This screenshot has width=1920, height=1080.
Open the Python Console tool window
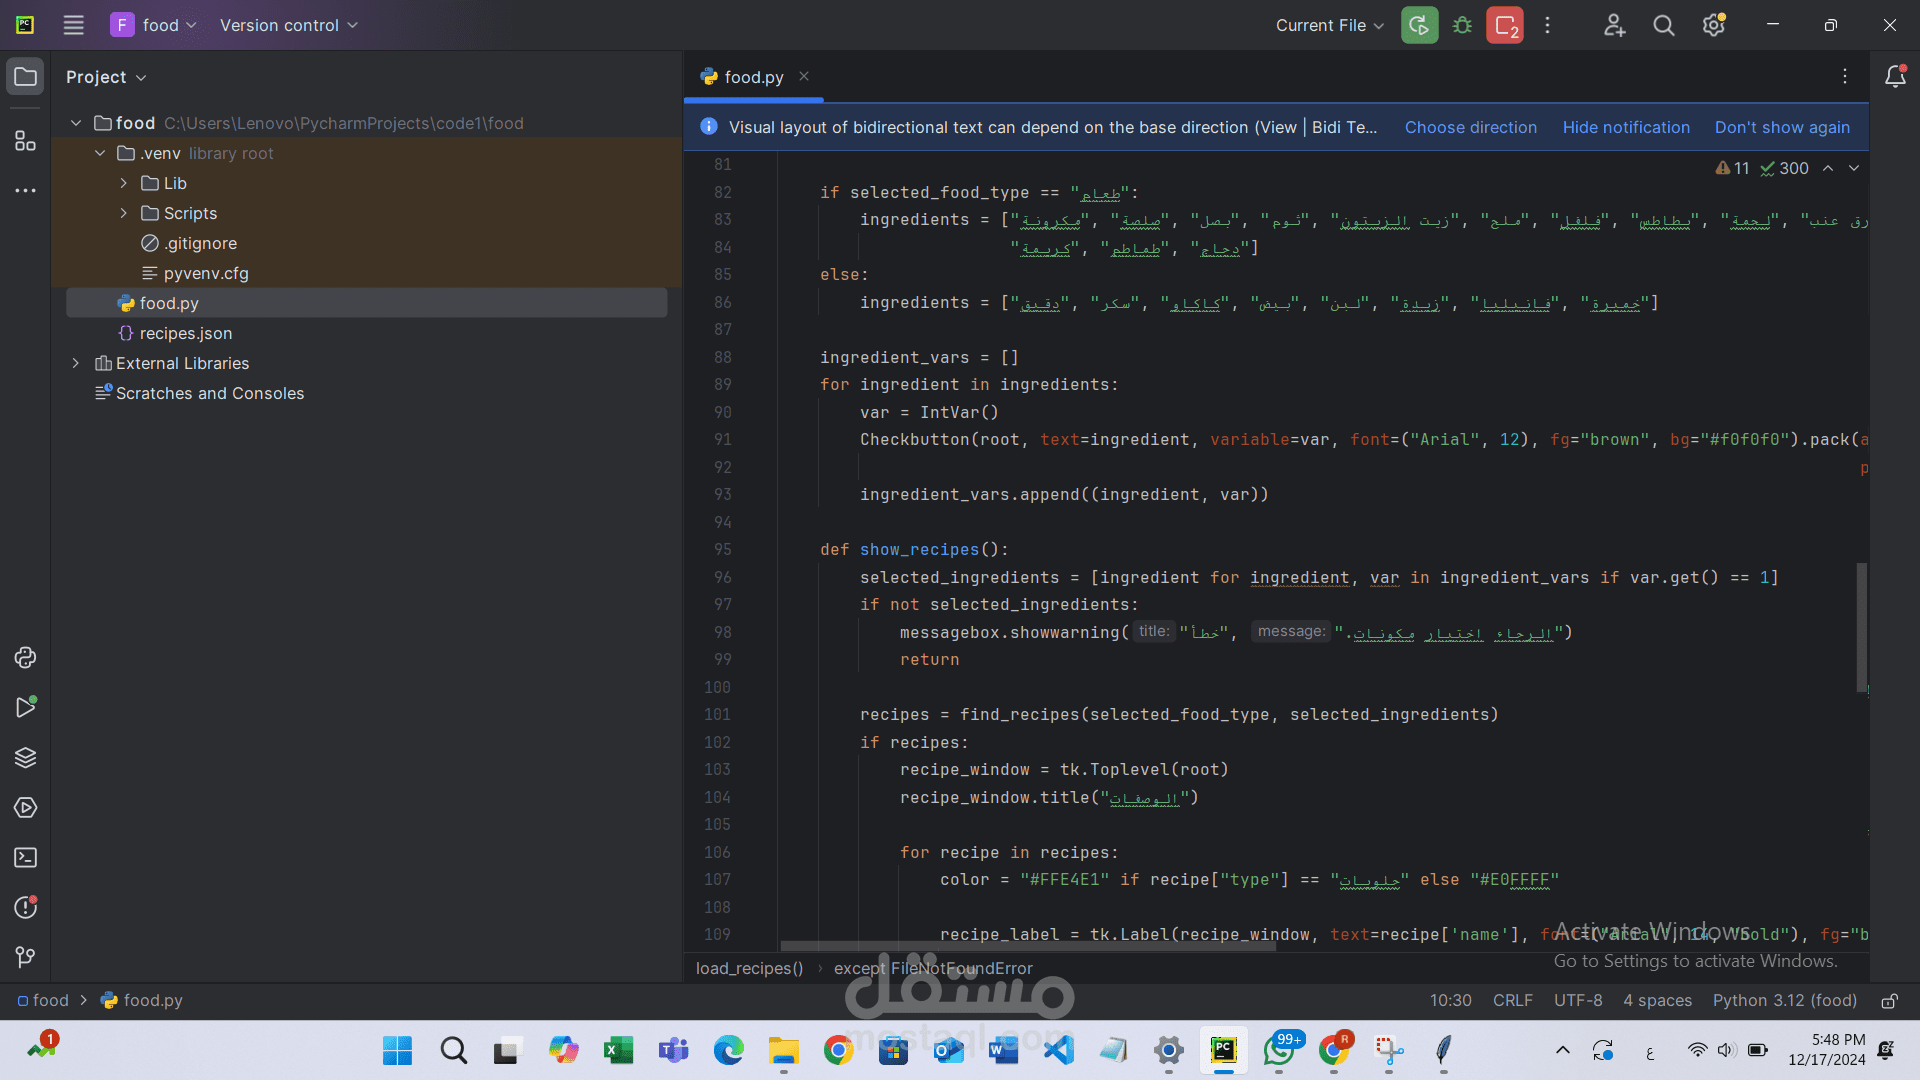[25, 657]
